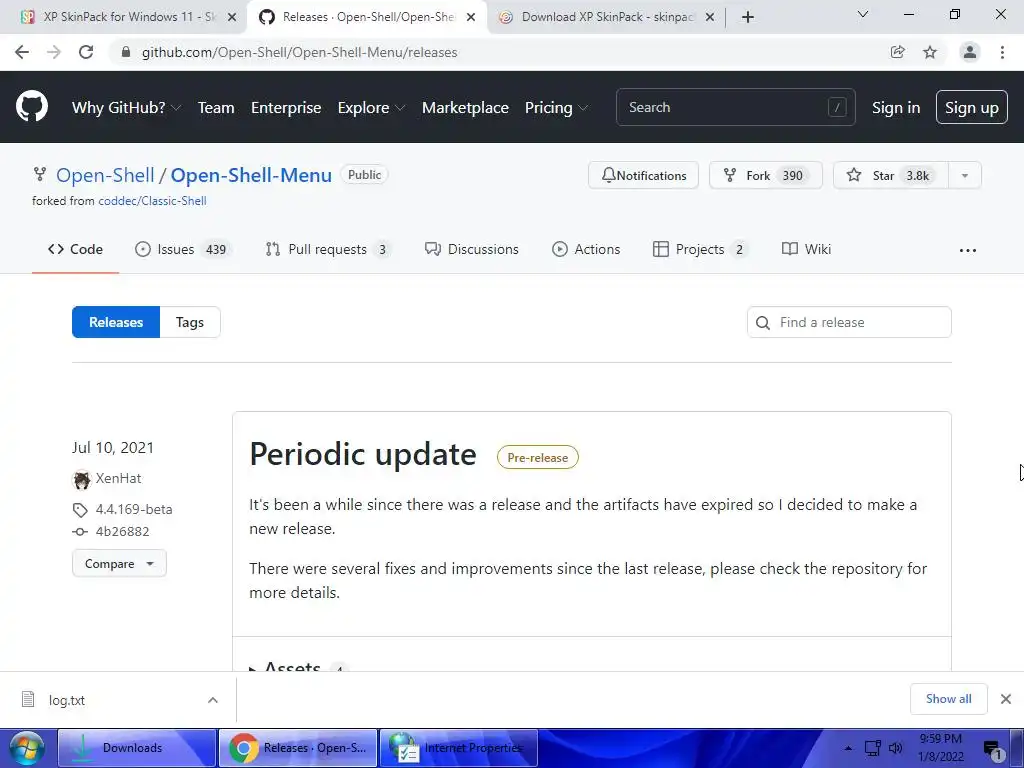Click commit 4b26882 link
The height and width of the screenshot is (768, 1024).
pos(122,532)
